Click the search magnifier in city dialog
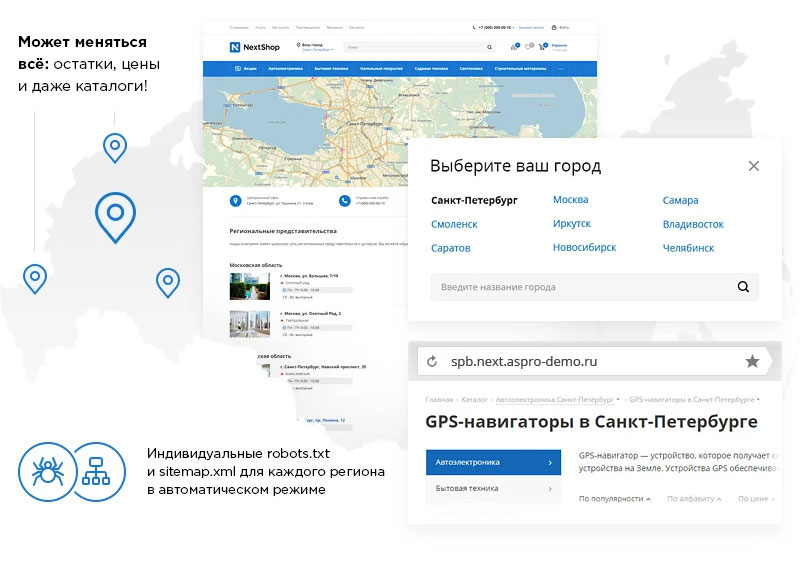 click(743, 287)
